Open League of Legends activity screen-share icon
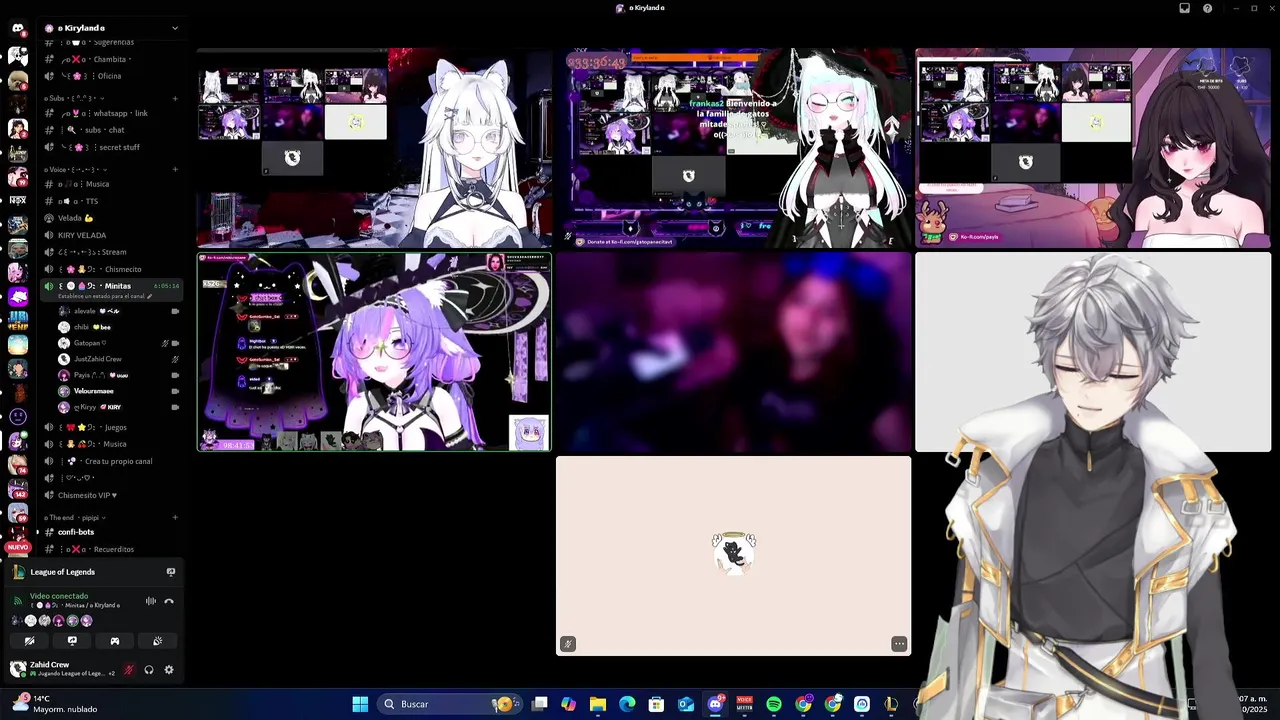Image resolution: width=1280 pixels, height=720 pixels. click(171, 572)
